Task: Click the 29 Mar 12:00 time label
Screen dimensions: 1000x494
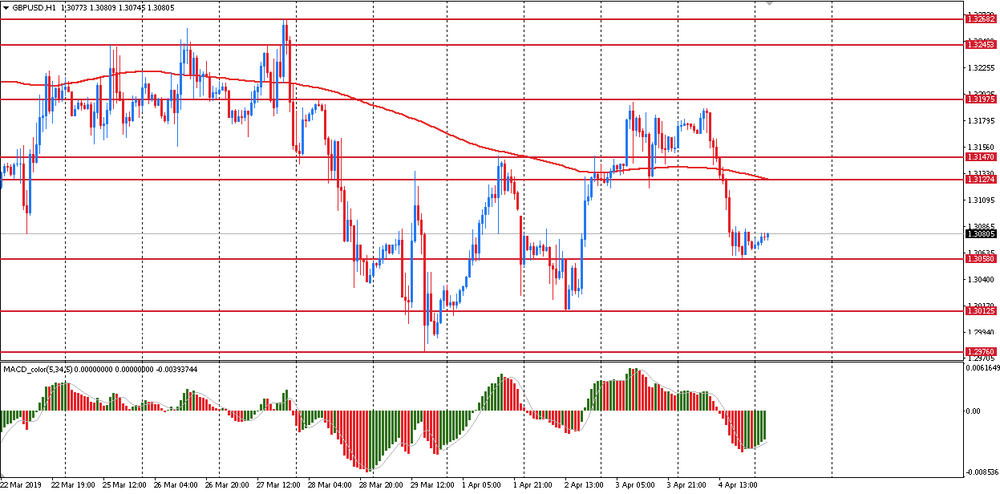Action: (432, 485)
